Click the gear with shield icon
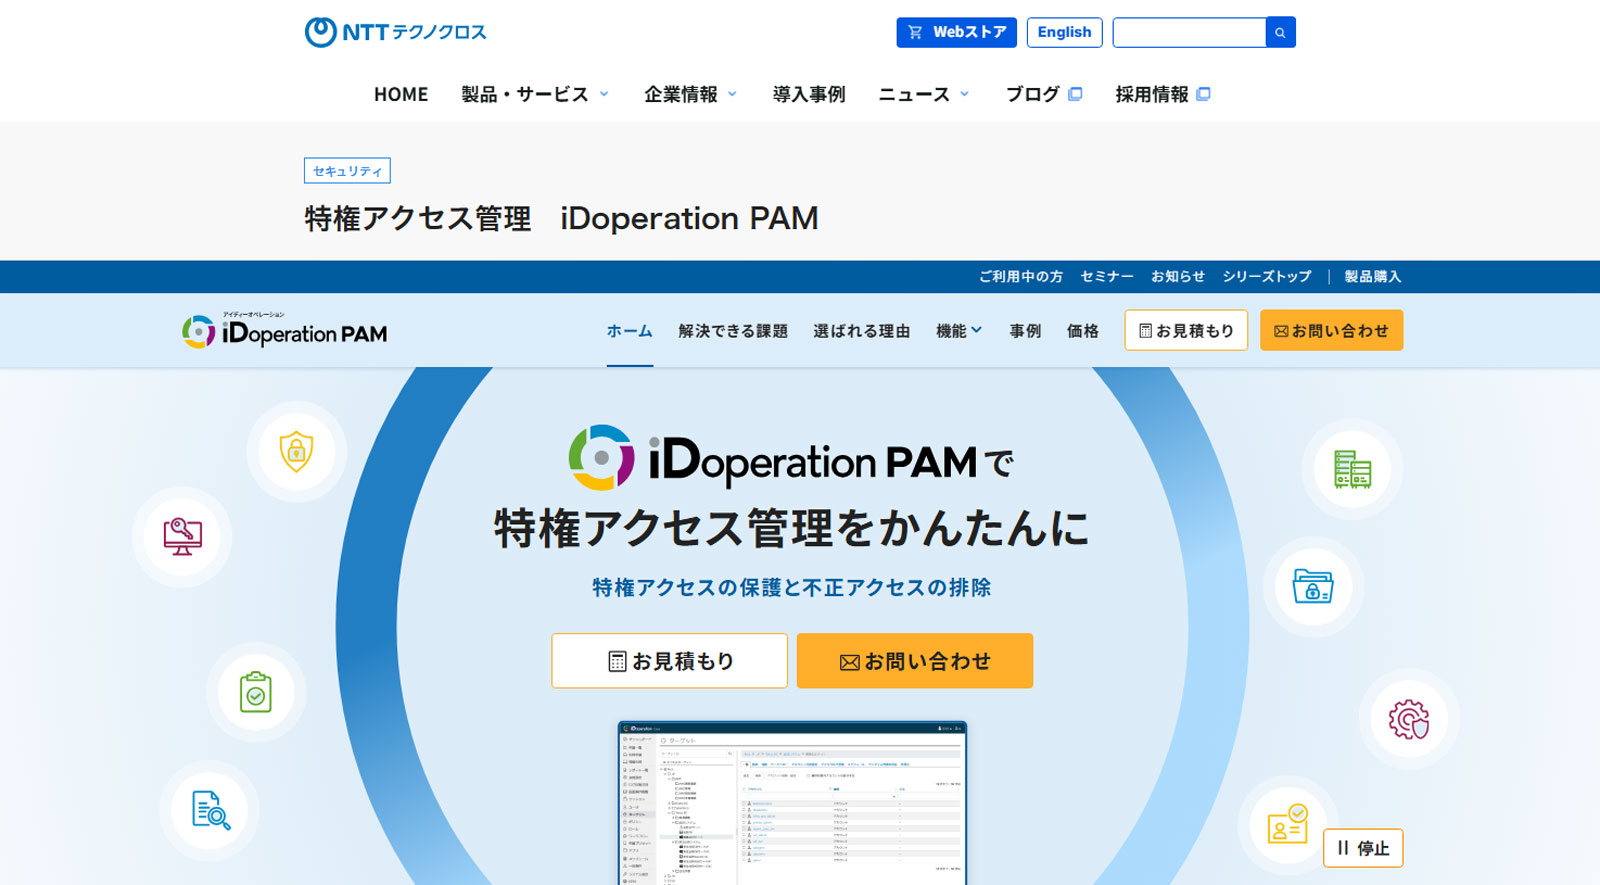The height and width of the screenshot is (885, 1600). (1409, 719)
